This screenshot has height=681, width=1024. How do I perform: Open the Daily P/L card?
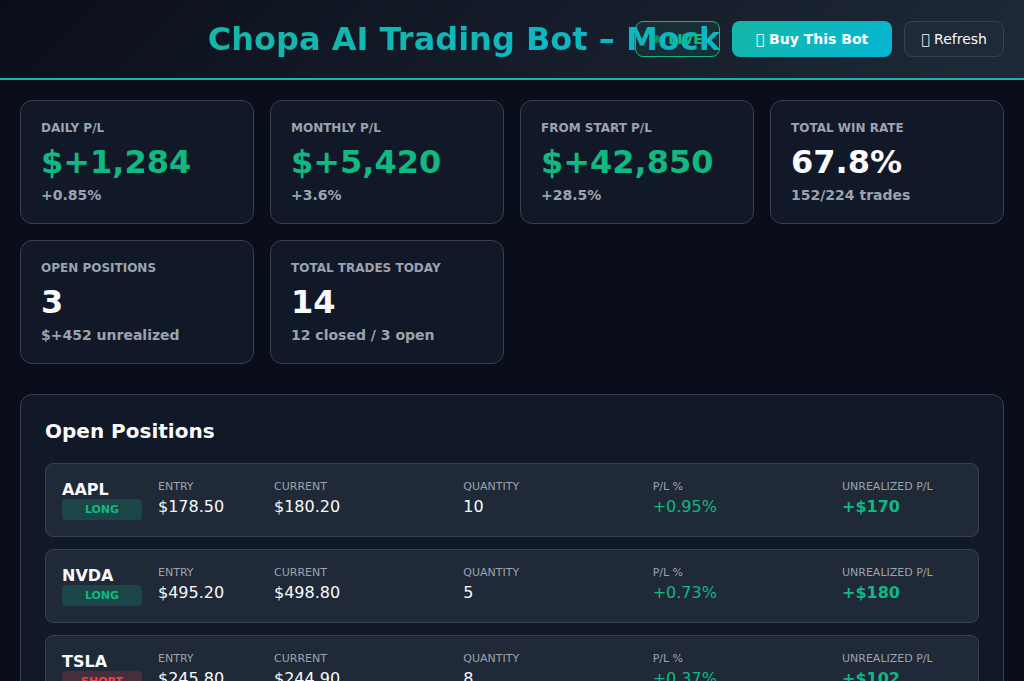[x=136, y=162]
